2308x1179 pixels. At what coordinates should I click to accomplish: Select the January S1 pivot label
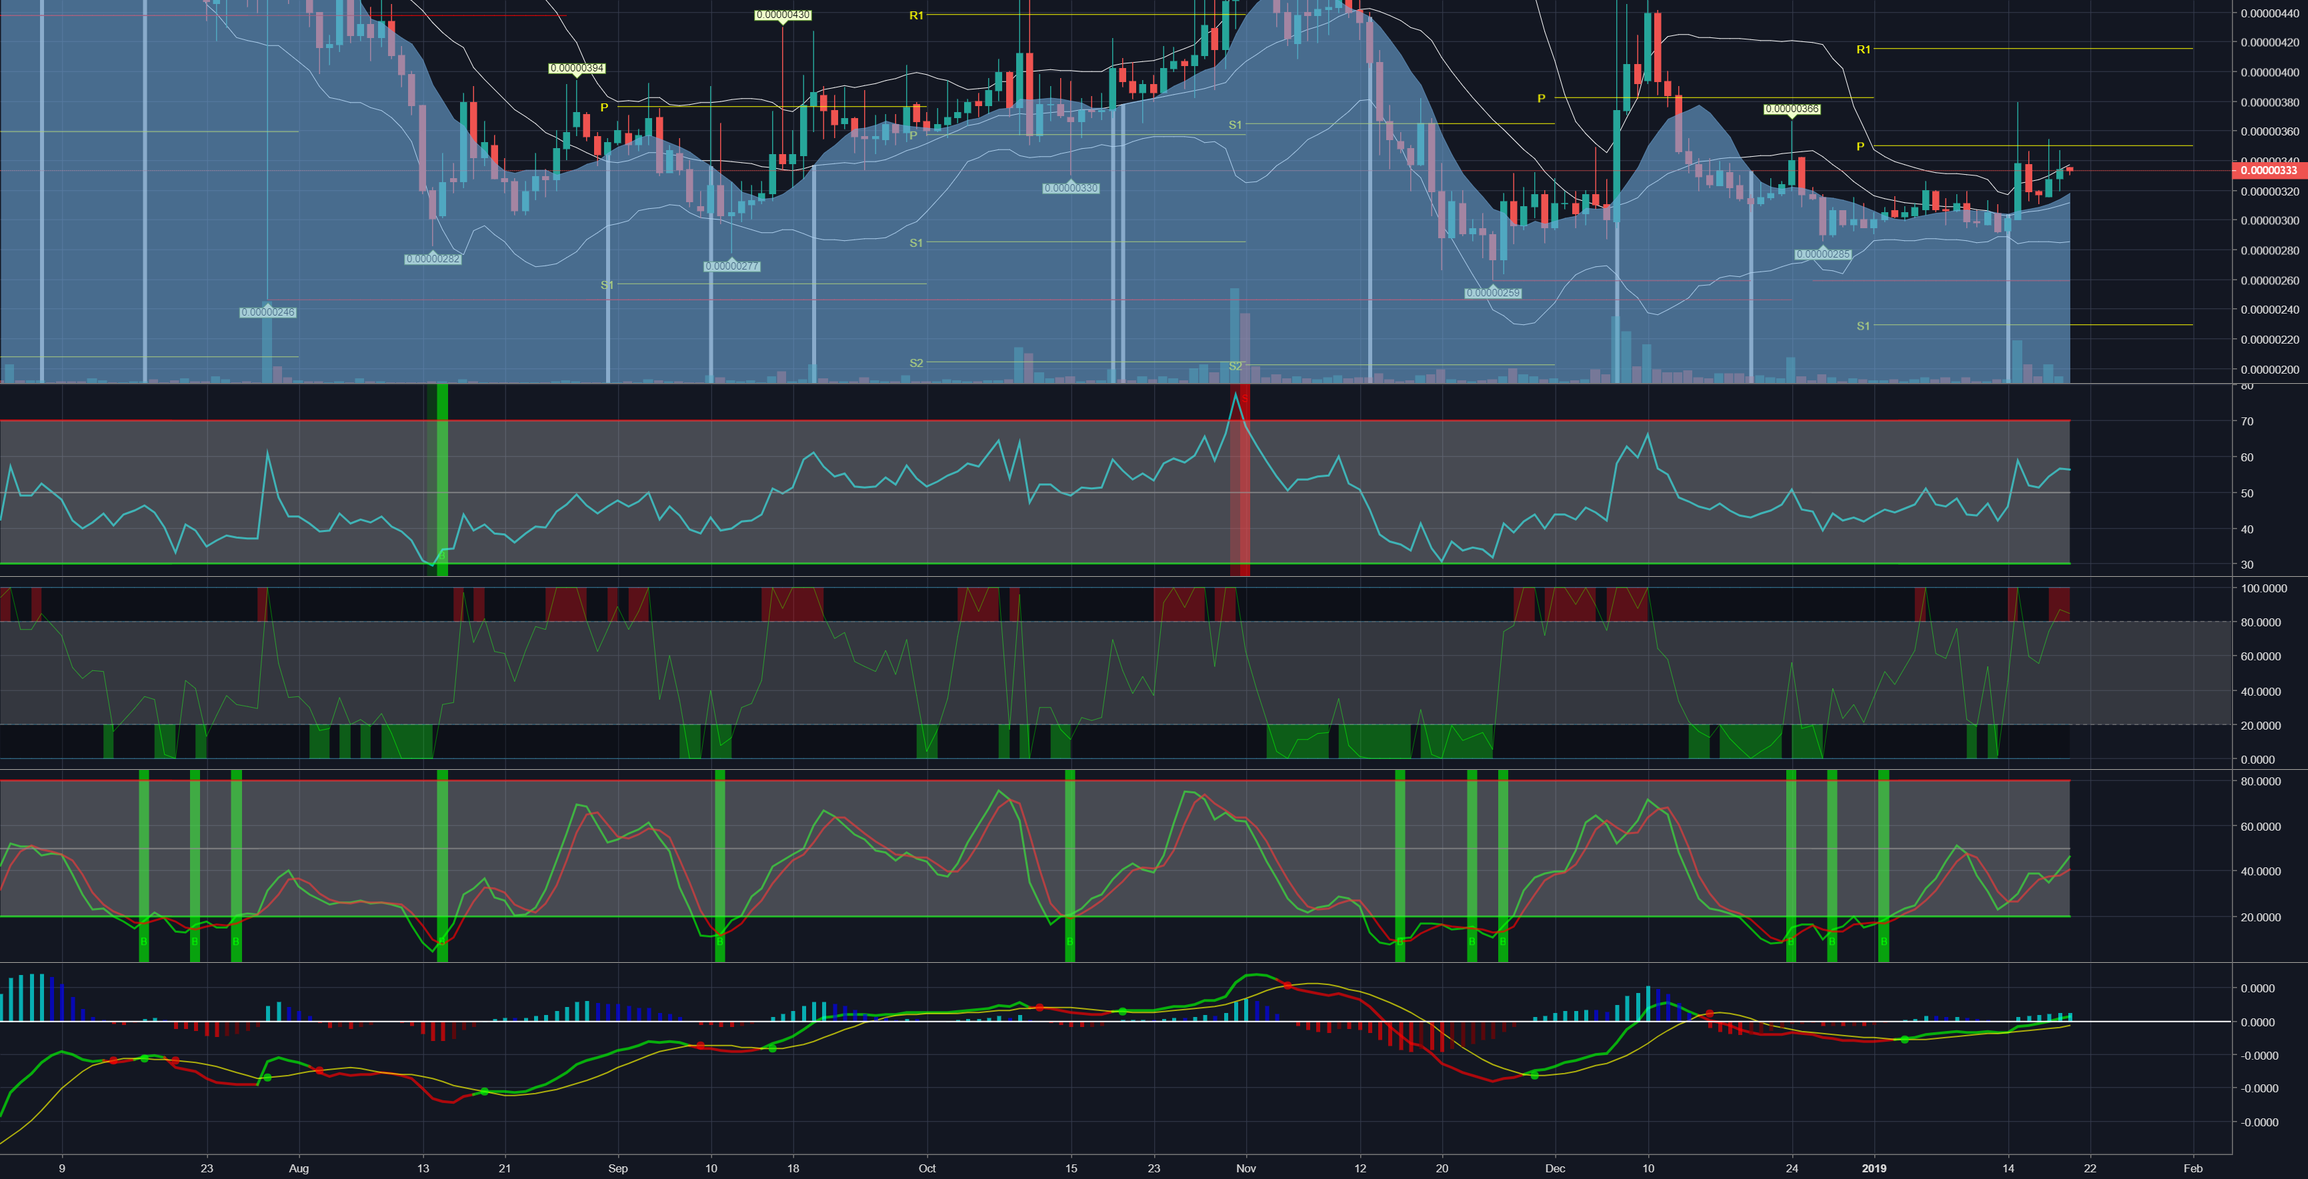(1863, 326)
